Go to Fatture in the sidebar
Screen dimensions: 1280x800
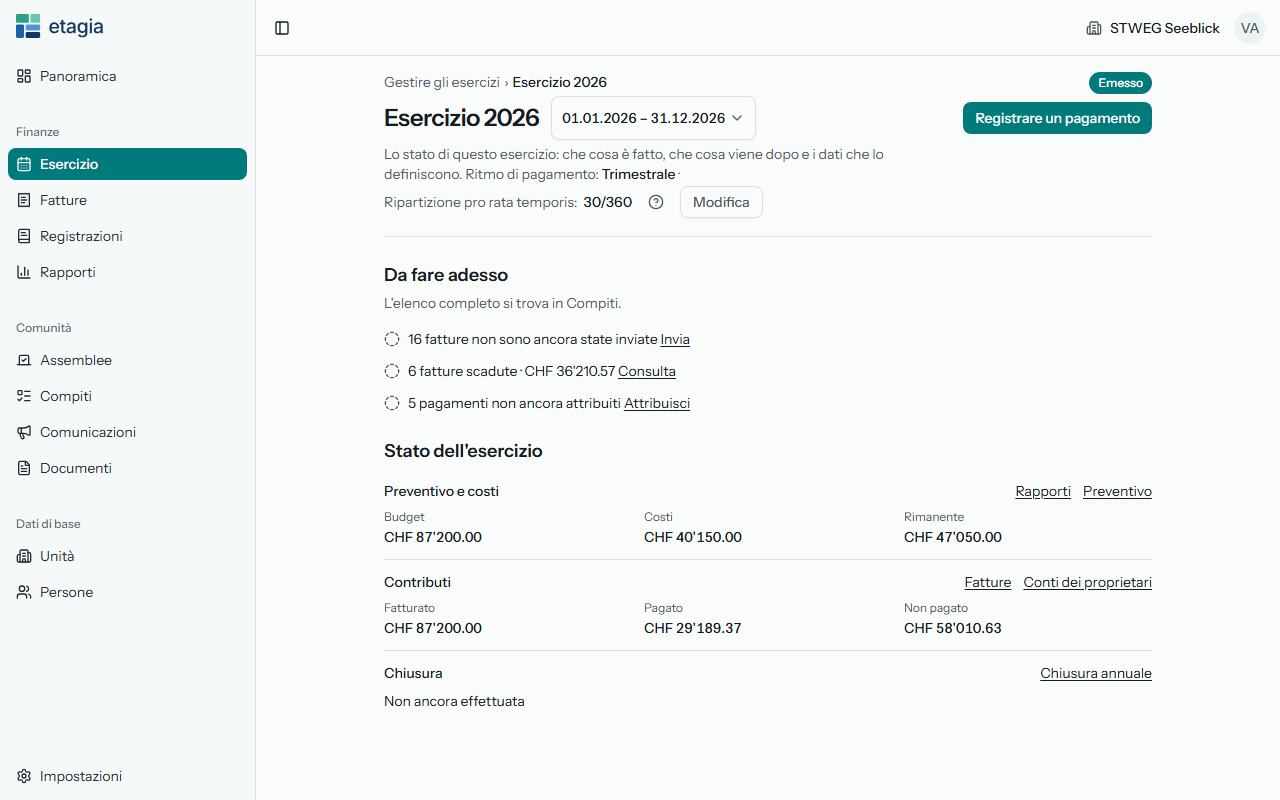(x=127, y=200)
